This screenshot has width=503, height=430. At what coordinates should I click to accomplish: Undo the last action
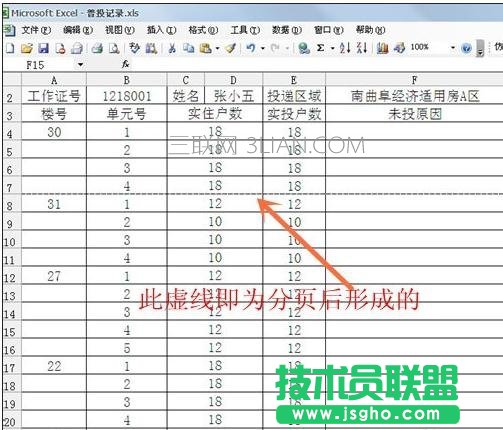[x=251, y=49]
